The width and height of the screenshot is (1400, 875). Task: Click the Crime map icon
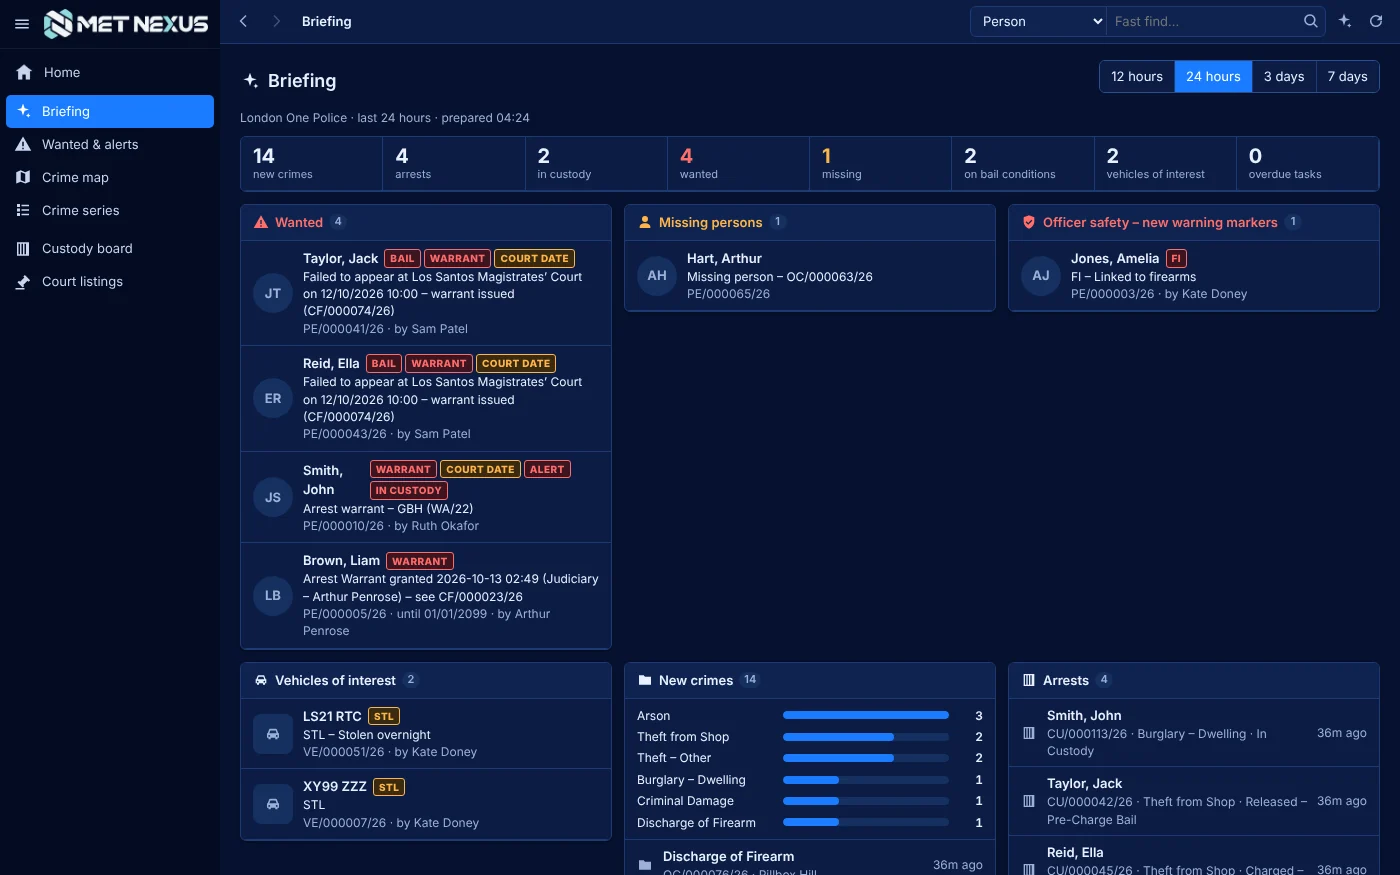point(23,177)
